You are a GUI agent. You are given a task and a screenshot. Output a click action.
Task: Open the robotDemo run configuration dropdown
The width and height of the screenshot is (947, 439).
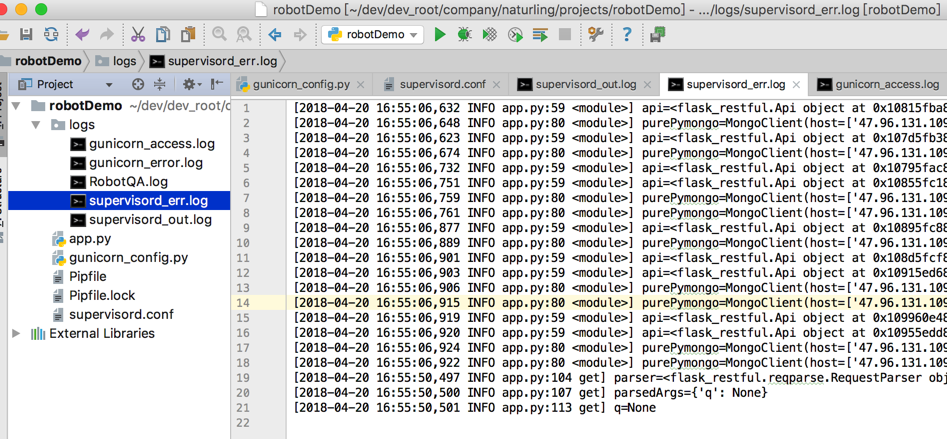coord(373,34)
